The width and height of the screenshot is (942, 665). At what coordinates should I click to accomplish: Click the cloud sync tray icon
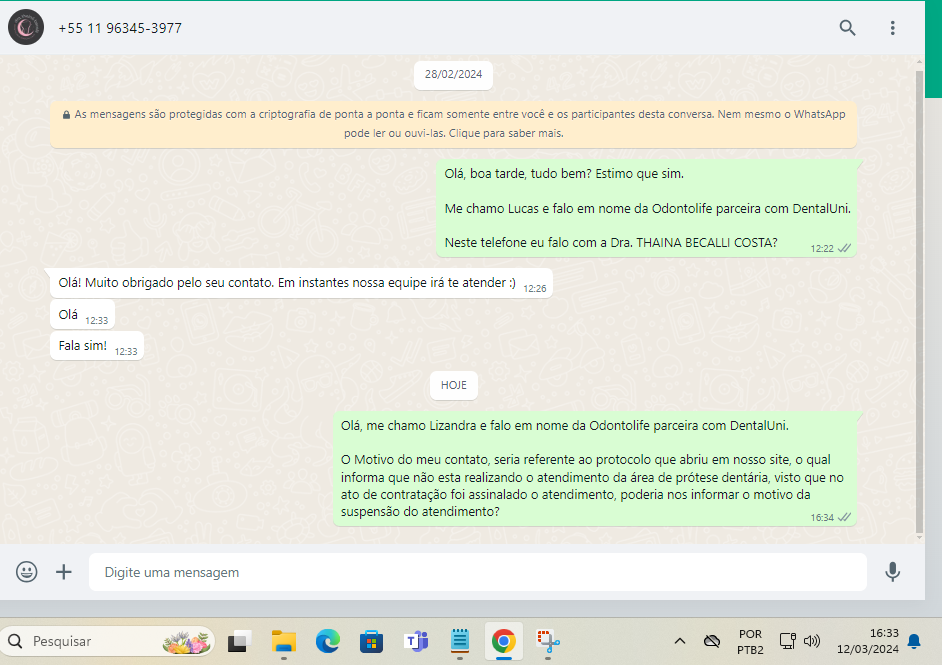[712, 641]
